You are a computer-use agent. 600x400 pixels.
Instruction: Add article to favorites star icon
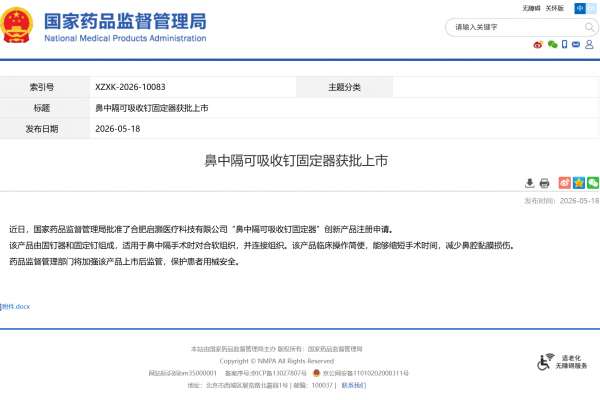tap(579, 183)
